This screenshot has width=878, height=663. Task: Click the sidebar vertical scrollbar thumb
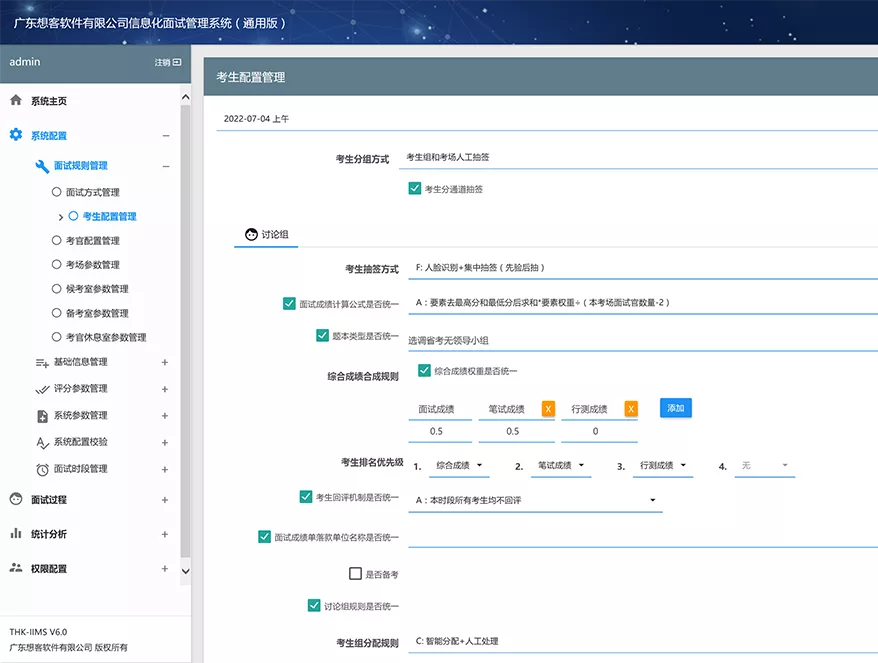click(x=185, y=330)
